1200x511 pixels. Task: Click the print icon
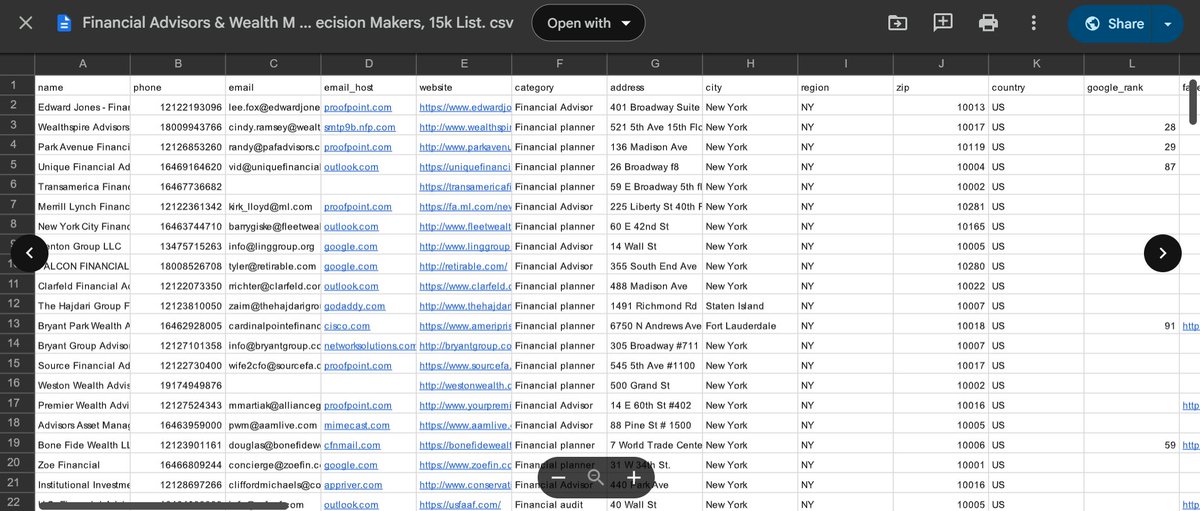[988, 23]
